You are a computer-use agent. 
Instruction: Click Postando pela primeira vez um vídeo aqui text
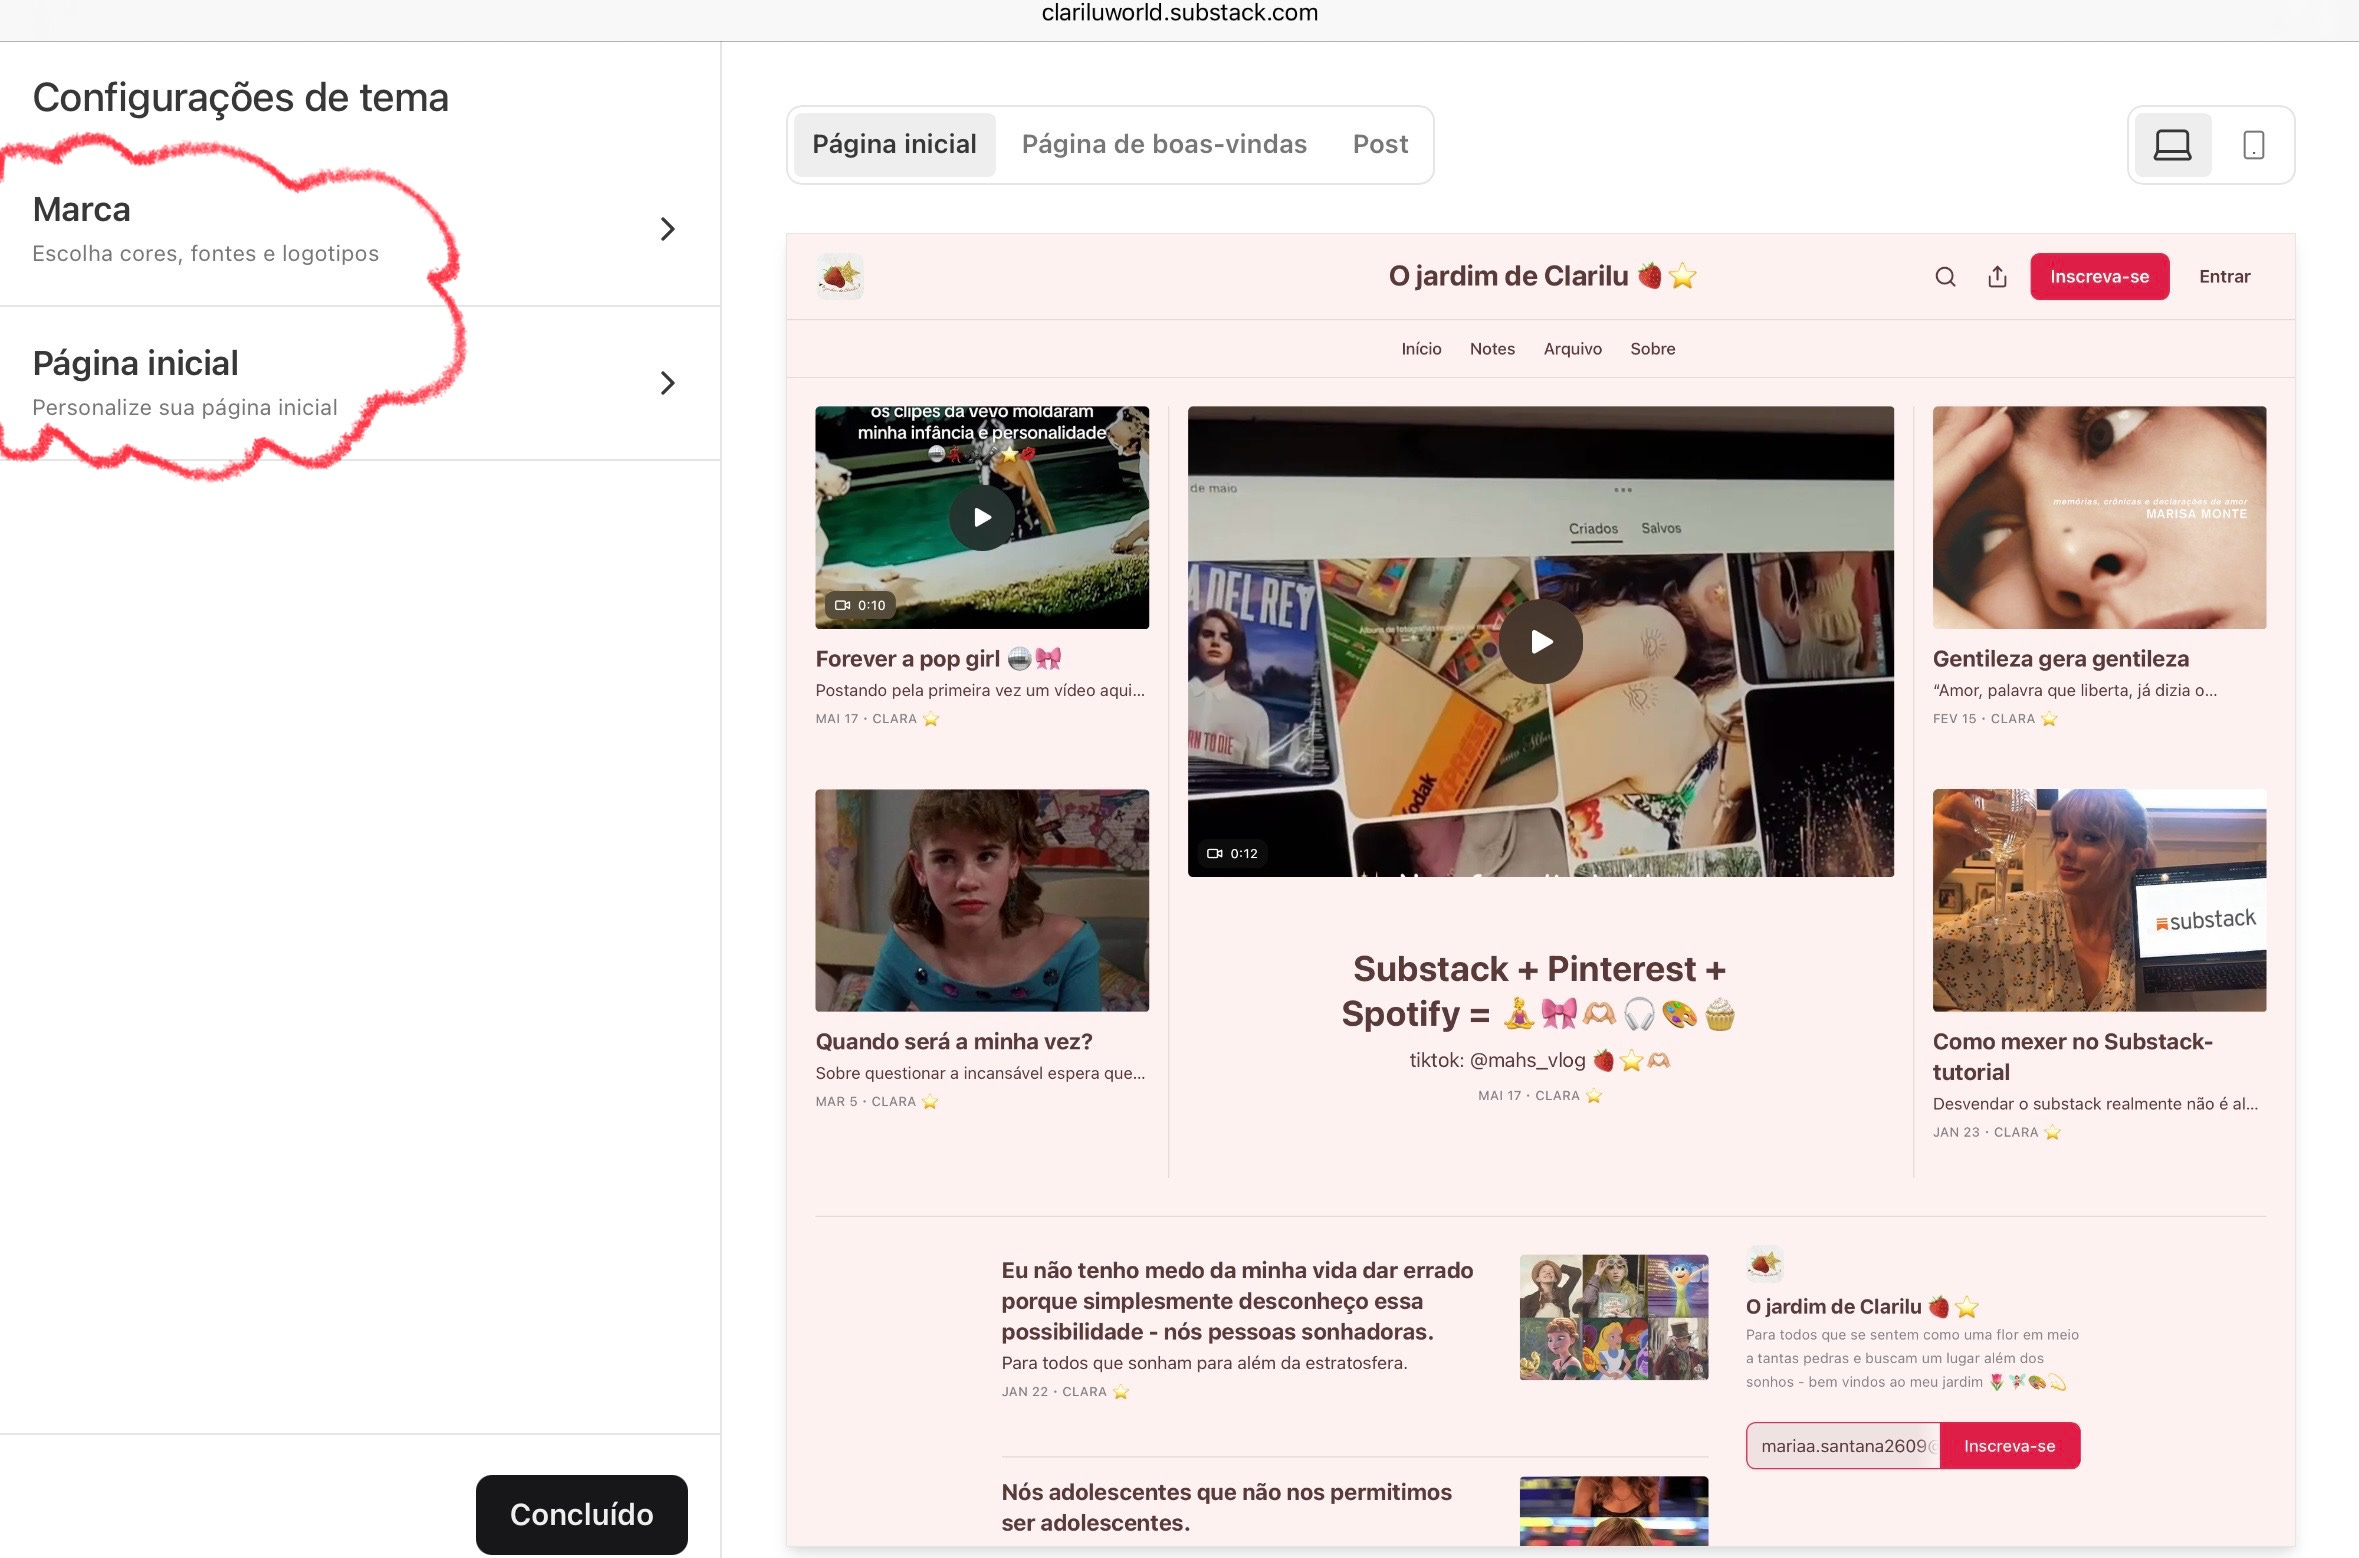point(980,690)
